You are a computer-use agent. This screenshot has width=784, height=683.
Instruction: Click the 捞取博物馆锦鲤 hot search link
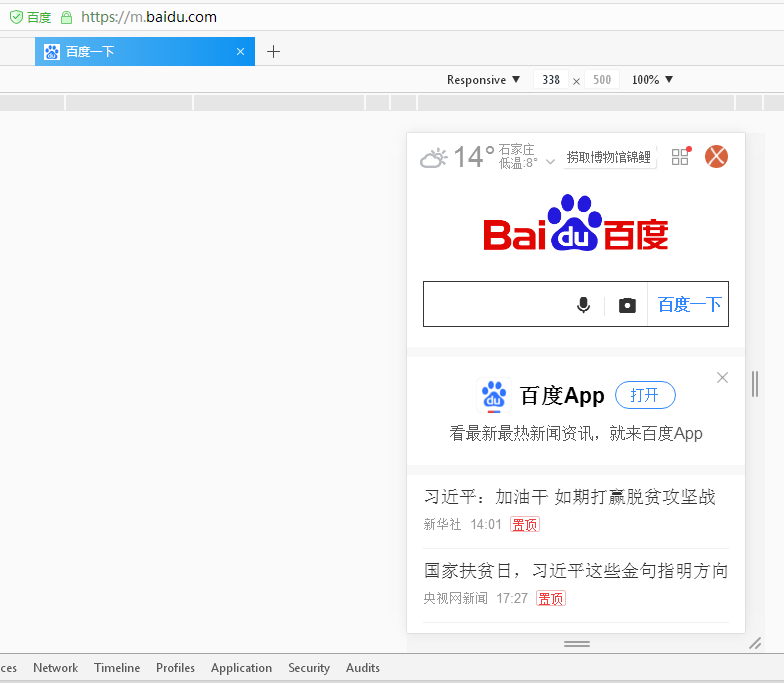pyautogui.click(x=608, y=157)
